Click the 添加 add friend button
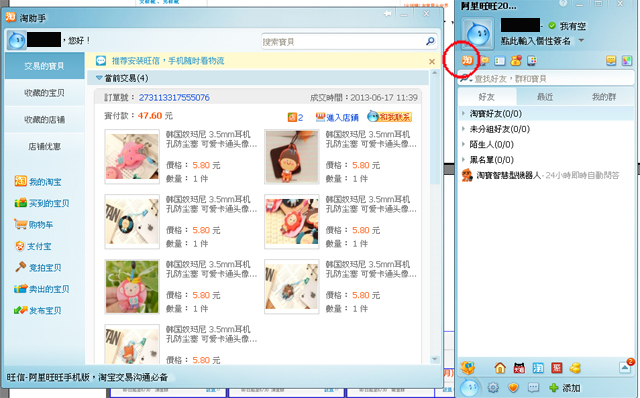 click(565, 388)
